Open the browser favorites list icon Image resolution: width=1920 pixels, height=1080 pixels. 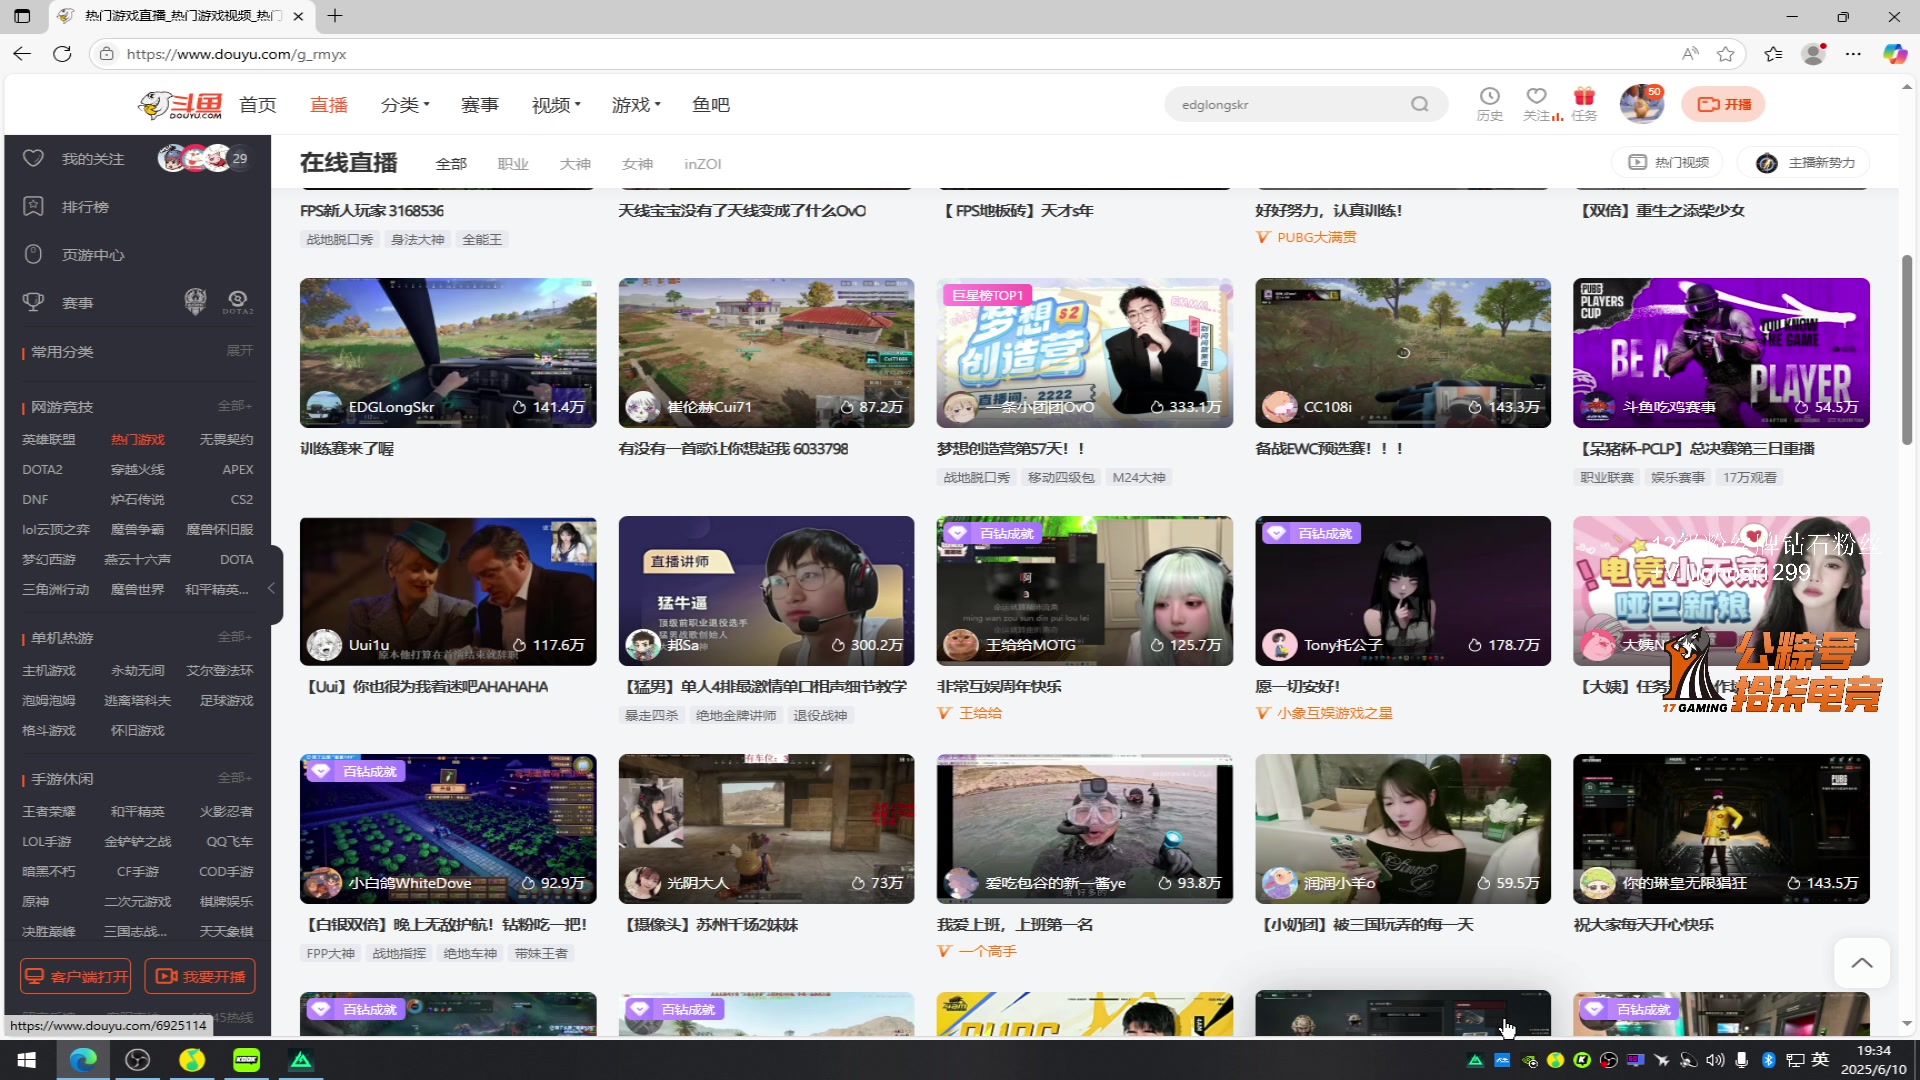pyautogui.click(x=1773, y=54)
